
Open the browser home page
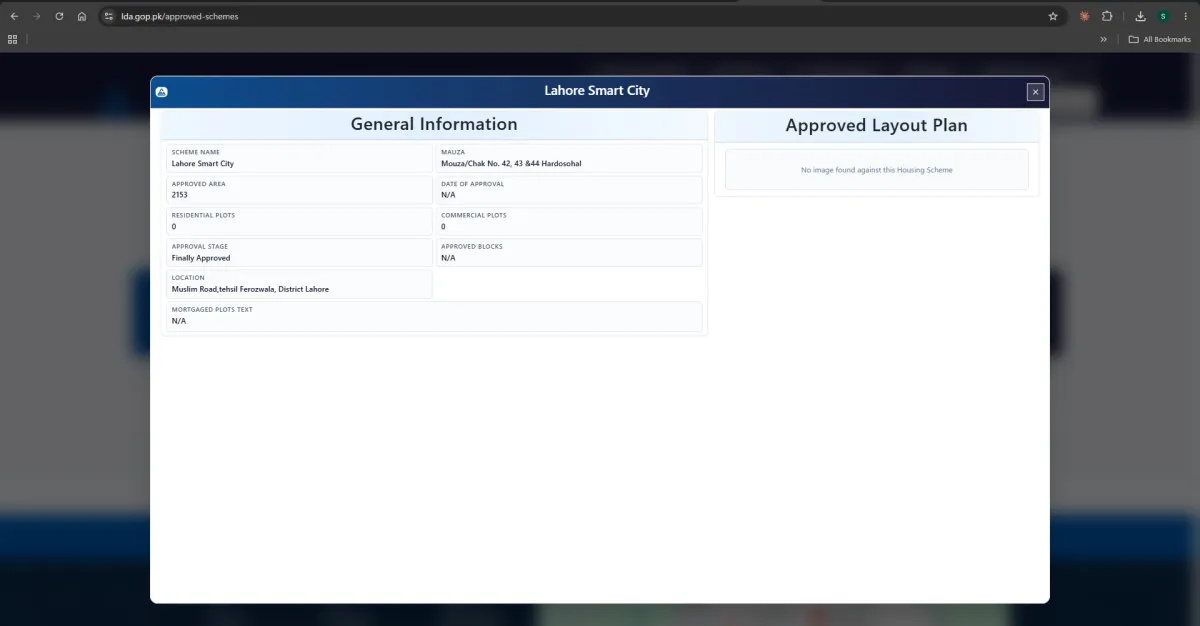click(x=82, y=16)
